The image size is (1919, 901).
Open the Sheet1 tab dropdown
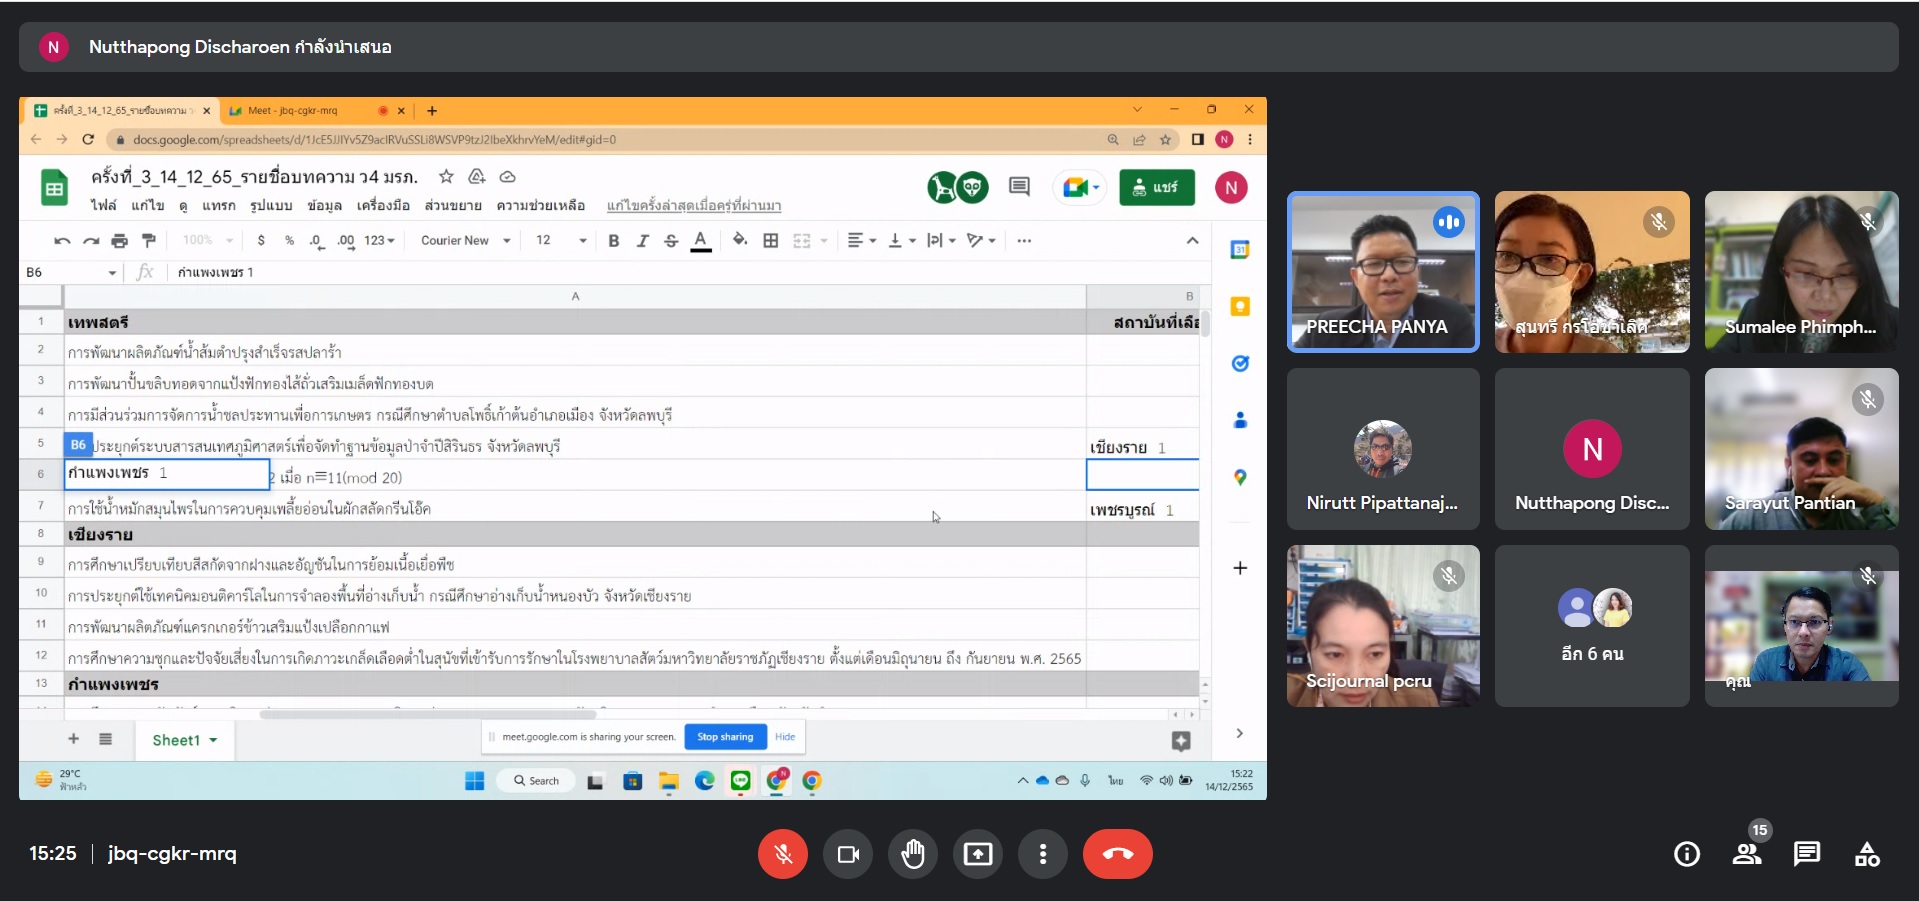(x=213, y=741)
